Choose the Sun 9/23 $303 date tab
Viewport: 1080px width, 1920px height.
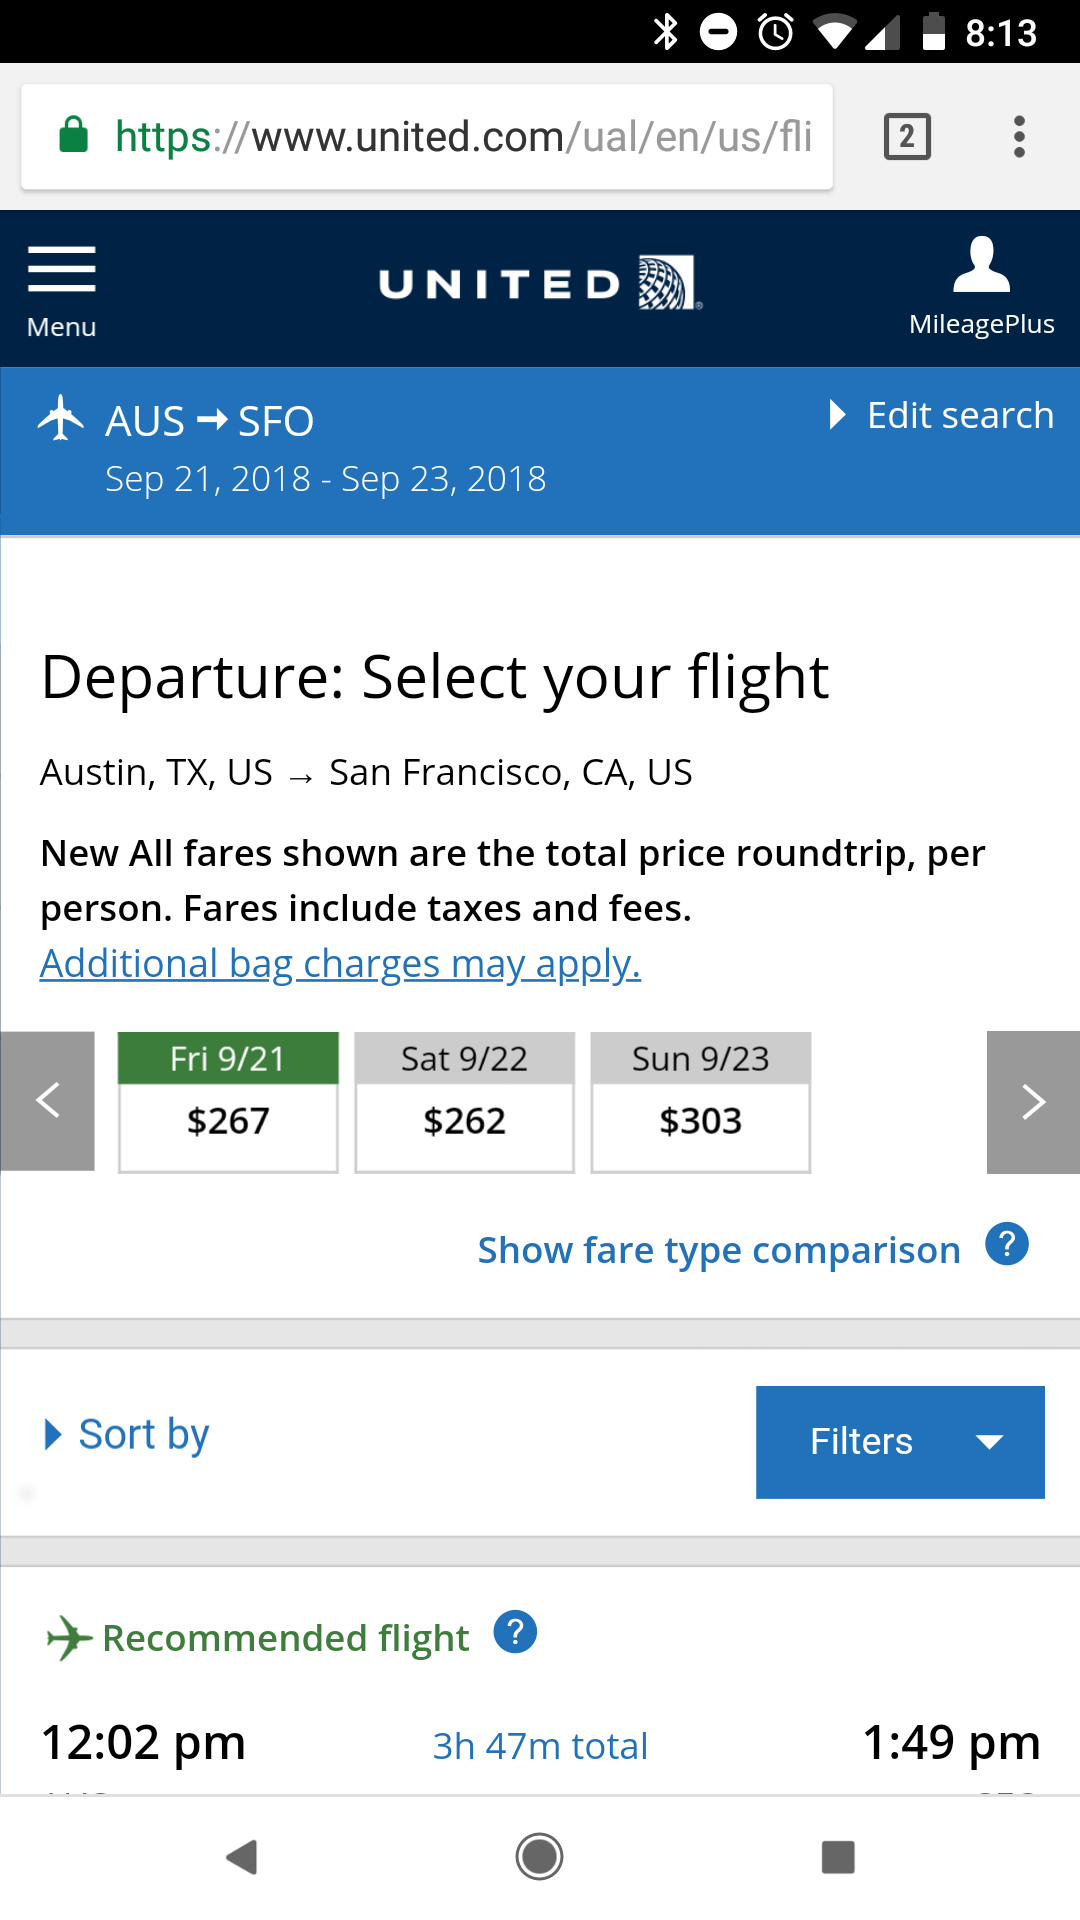click(x=701, y=1102)
